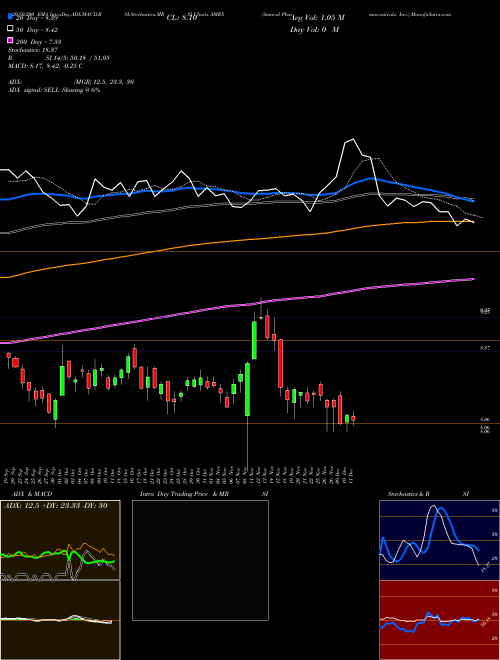Click the white 50 Day EMA legend swatch
Image resolution: width=500 pixels, height=660 pixels.
[x=10, y=29]
